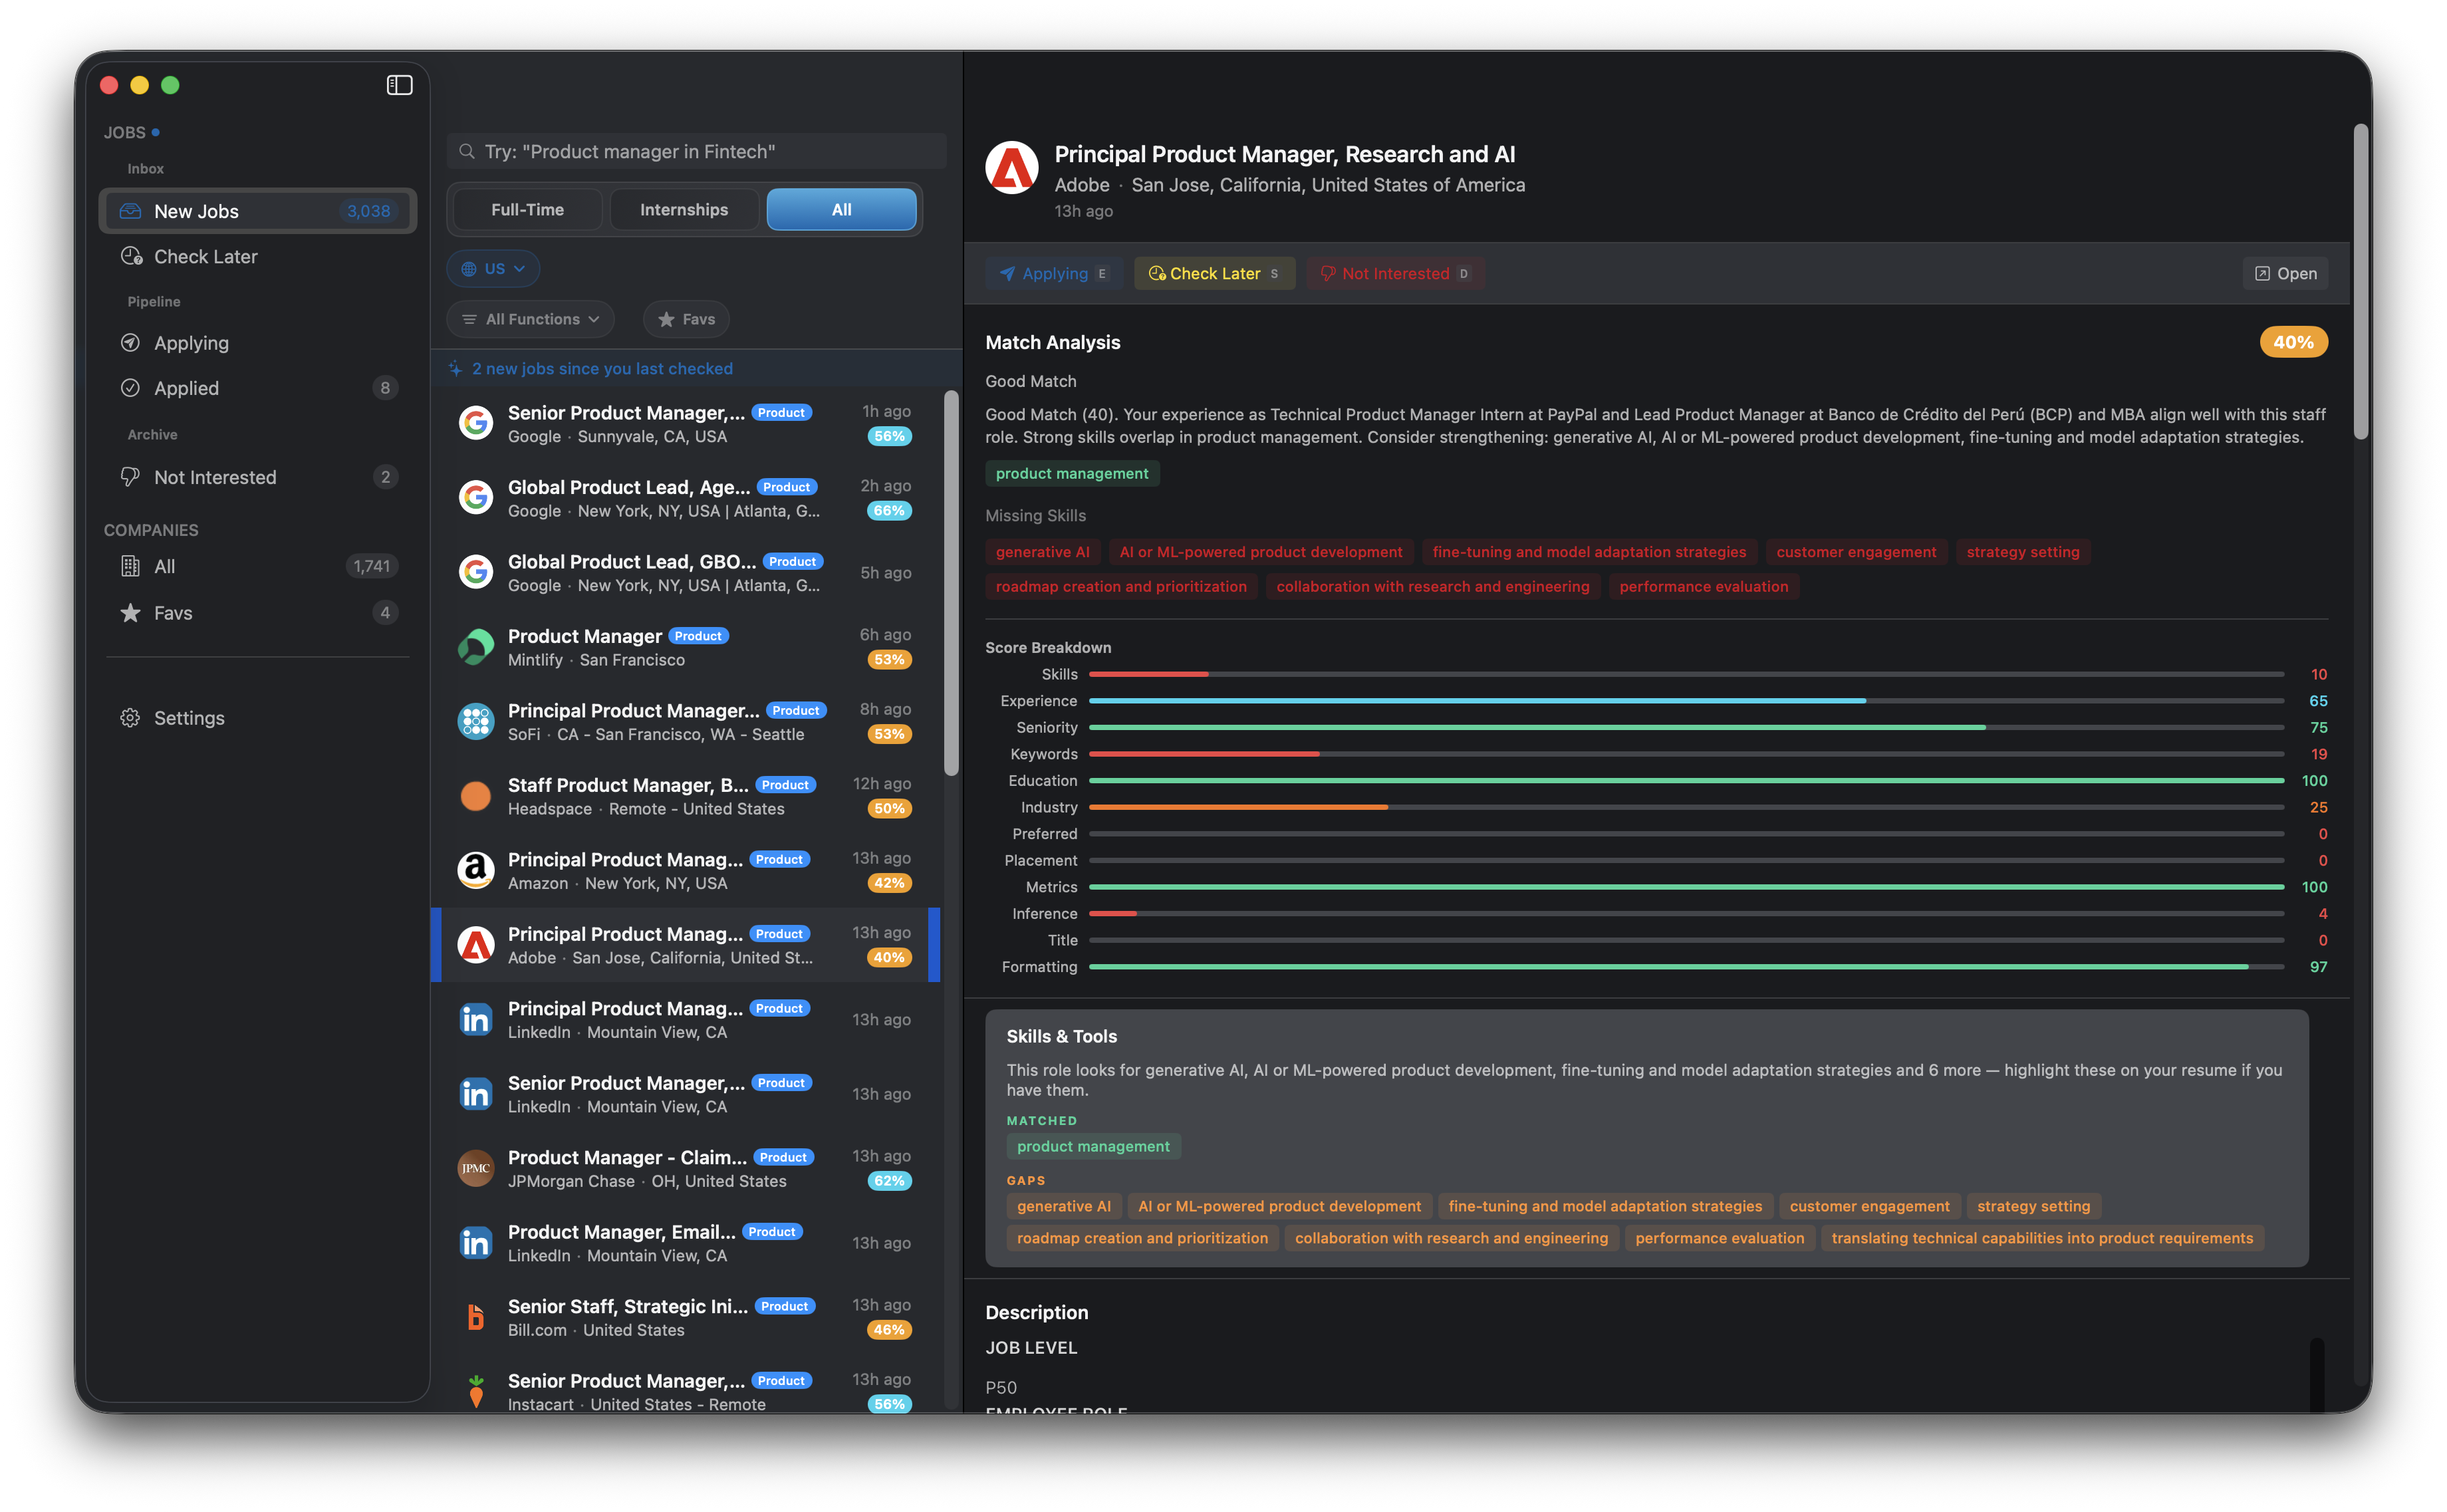2447x1512 pixels.
Task: Click the Open job button
Action: pos(2285,274)
